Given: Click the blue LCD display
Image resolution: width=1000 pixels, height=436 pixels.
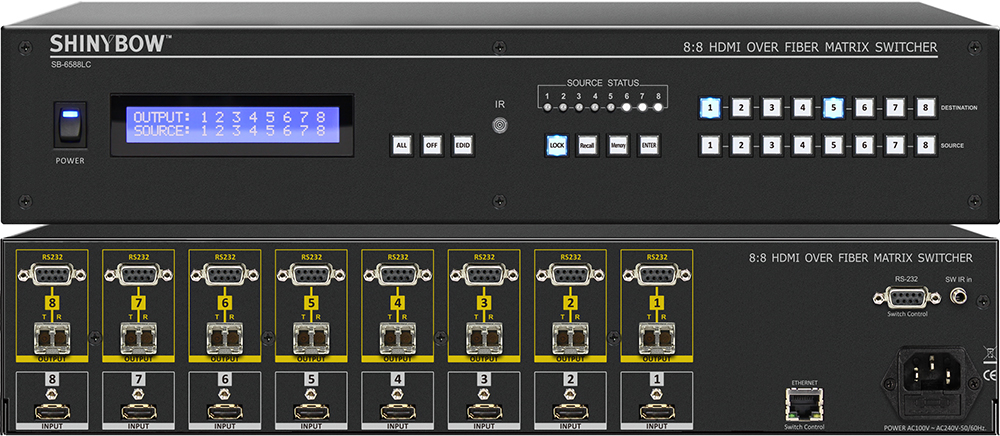Looking at the screenshot, I should coord(232,125).
